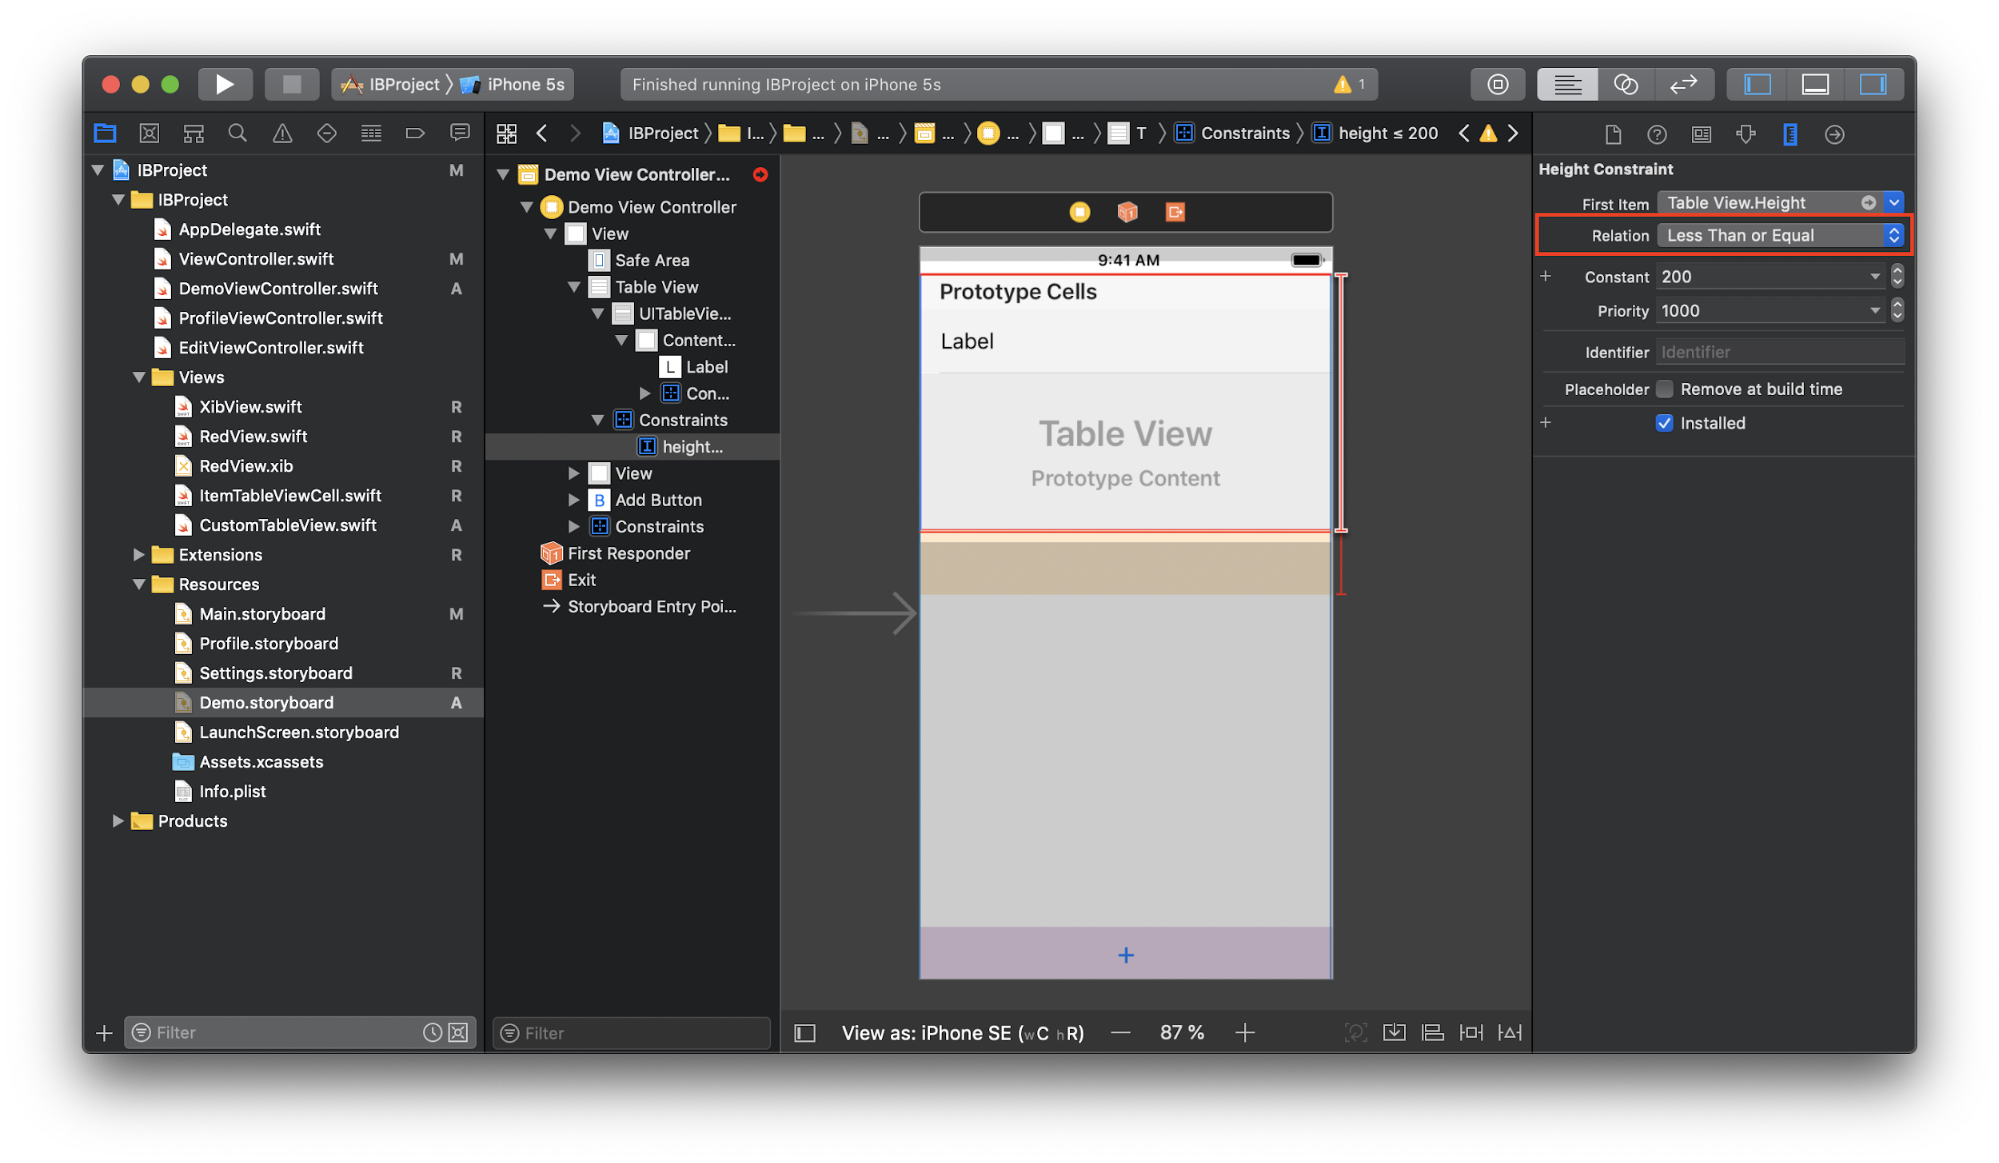The height and width of the screenshot is (1163, 1999).
Task: Expand the Products folder
Action: click(118, 821)
